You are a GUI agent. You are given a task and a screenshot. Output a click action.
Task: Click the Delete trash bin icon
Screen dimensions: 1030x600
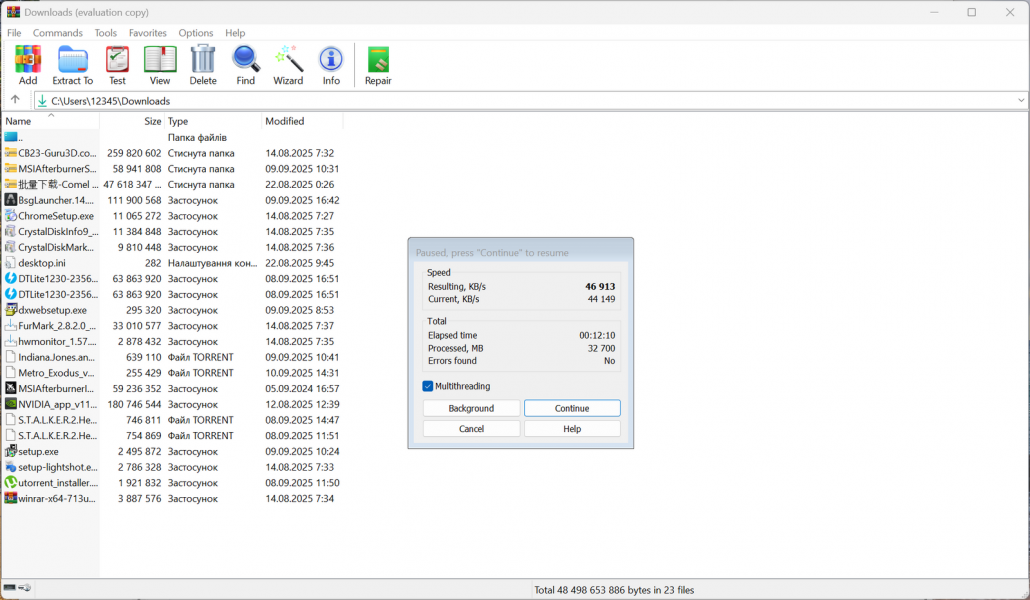pos(203,62)
